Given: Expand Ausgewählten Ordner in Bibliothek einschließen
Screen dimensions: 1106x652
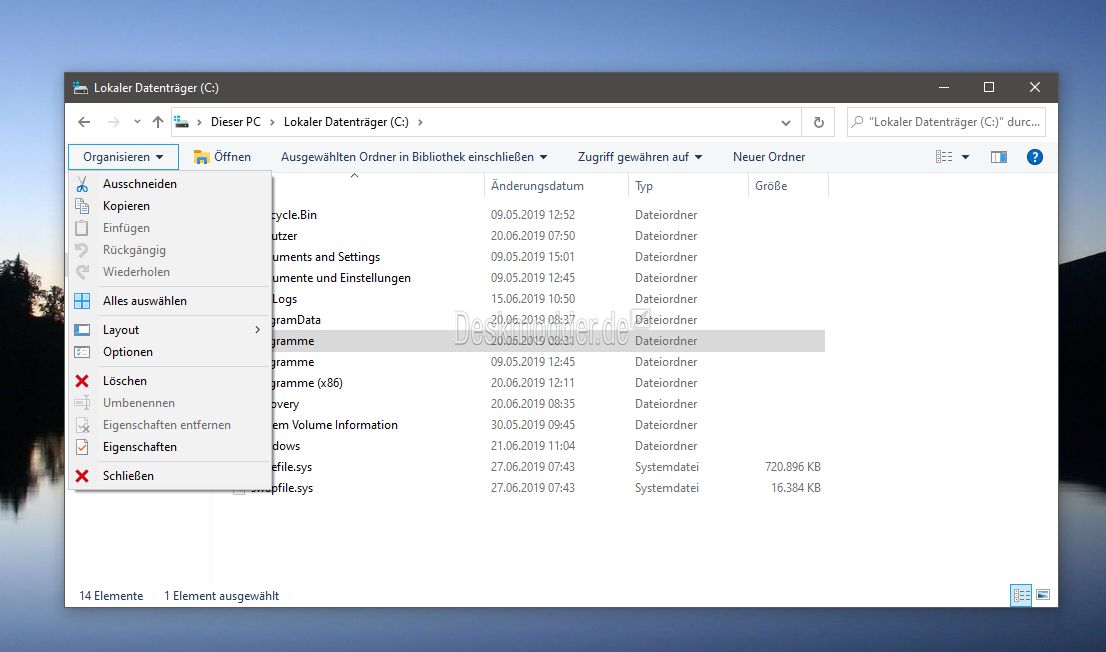Looking at the screenshot, I should coord(413,157).
